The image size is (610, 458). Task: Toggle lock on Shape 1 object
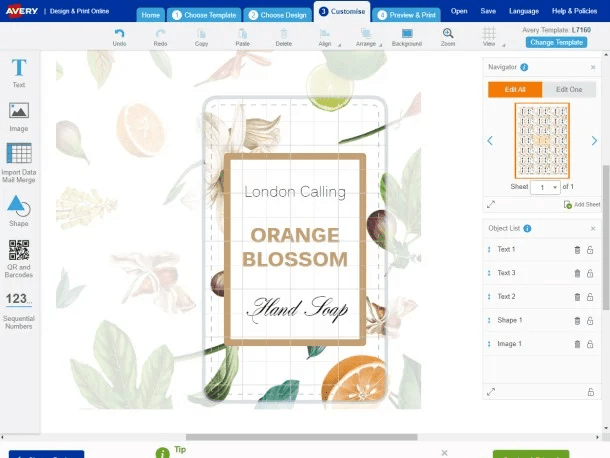[x=590, y=321]
